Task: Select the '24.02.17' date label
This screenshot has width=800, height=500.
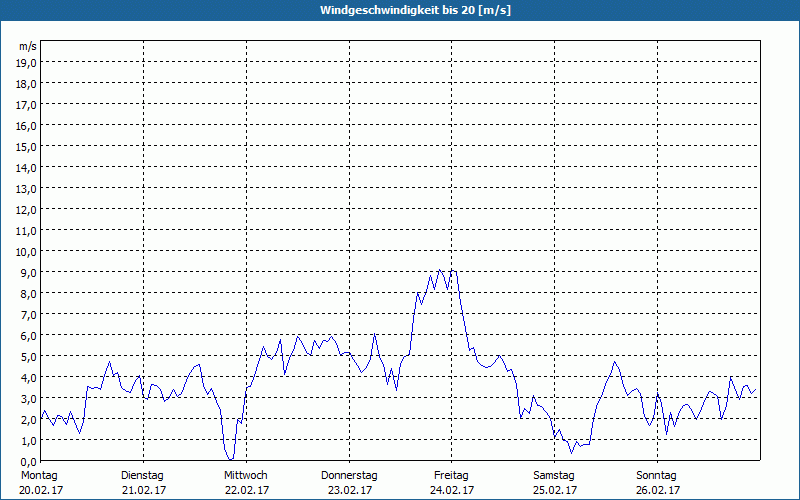Action: (452, 490)
